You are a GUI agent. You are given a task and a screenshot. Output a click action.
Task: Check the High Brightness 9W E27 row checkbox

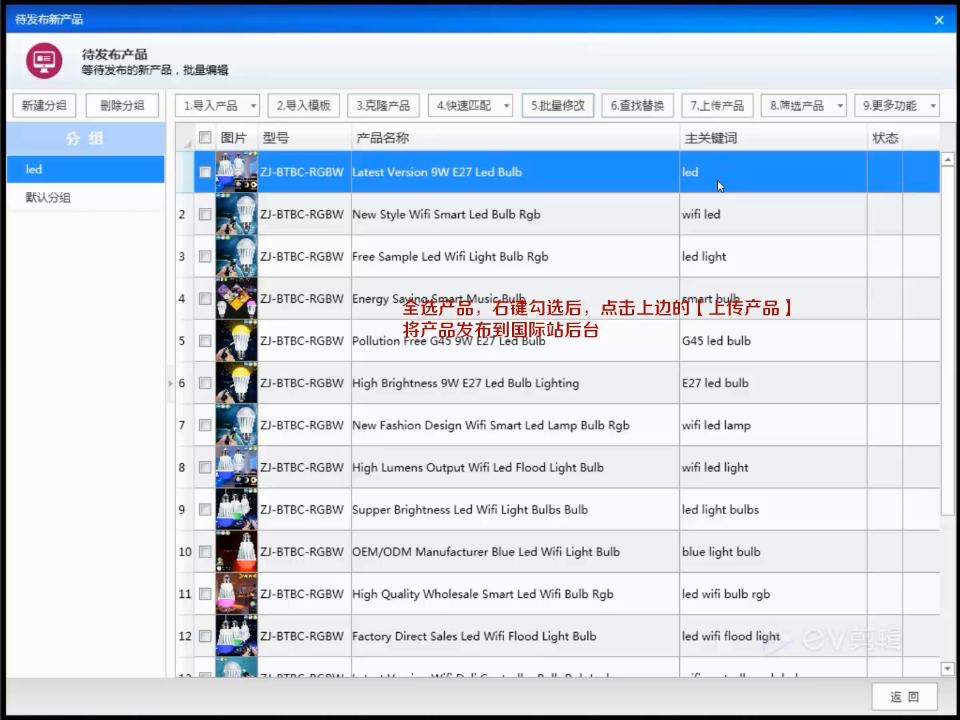205,383
